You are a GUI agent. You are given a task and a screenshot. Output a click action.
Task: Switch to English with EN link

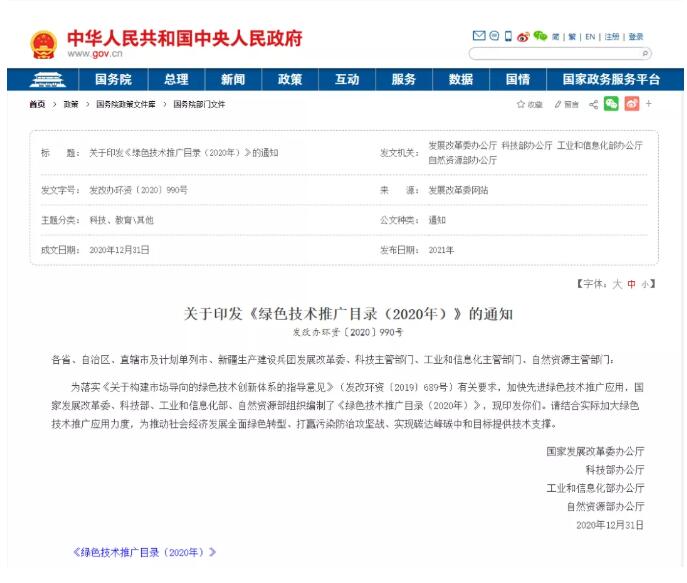590,37
